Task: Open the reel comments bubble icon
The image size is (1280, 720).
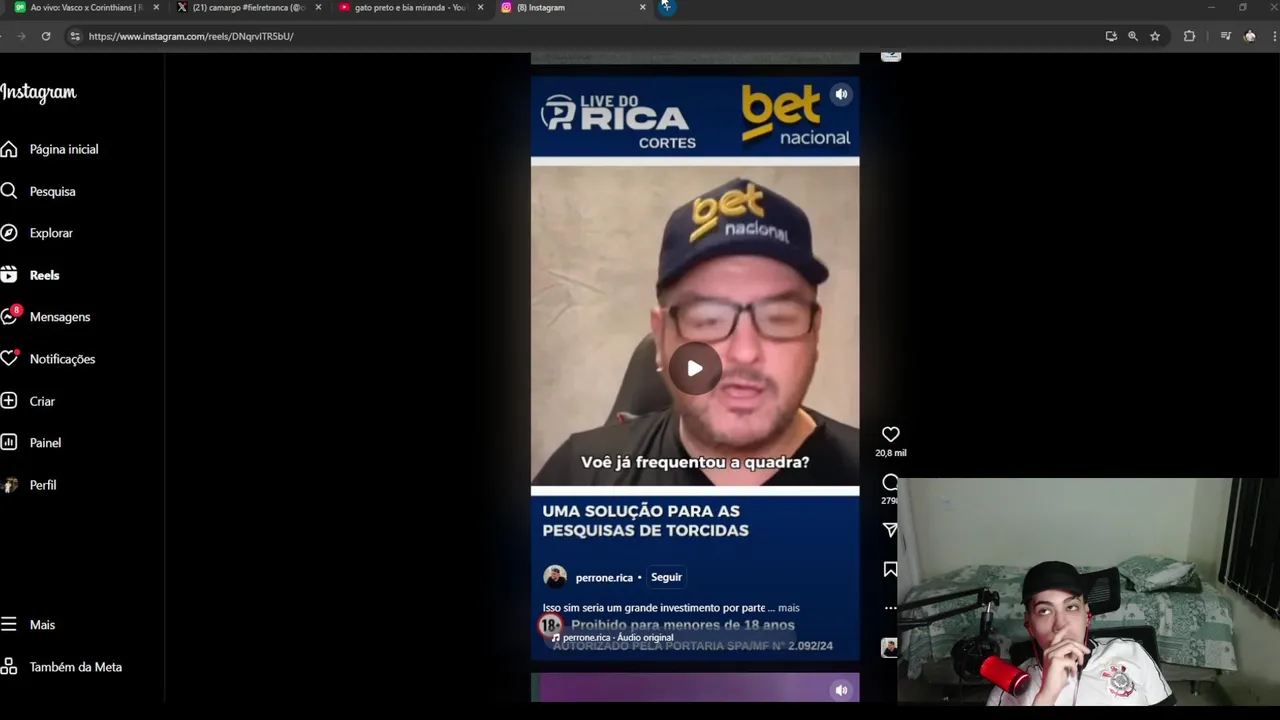Action: click(890, 482)
